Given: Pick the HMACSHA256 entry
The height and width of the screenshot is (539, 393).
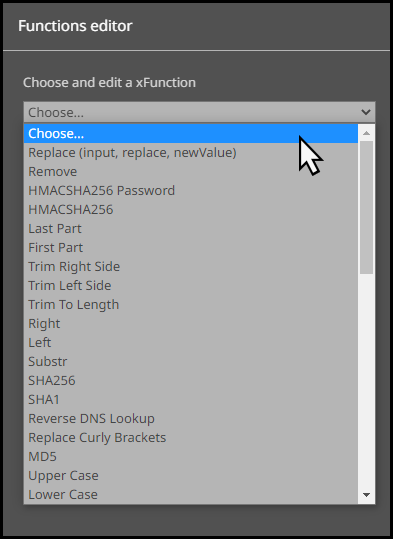Looking at the screenshot, I should pos(191,210).
